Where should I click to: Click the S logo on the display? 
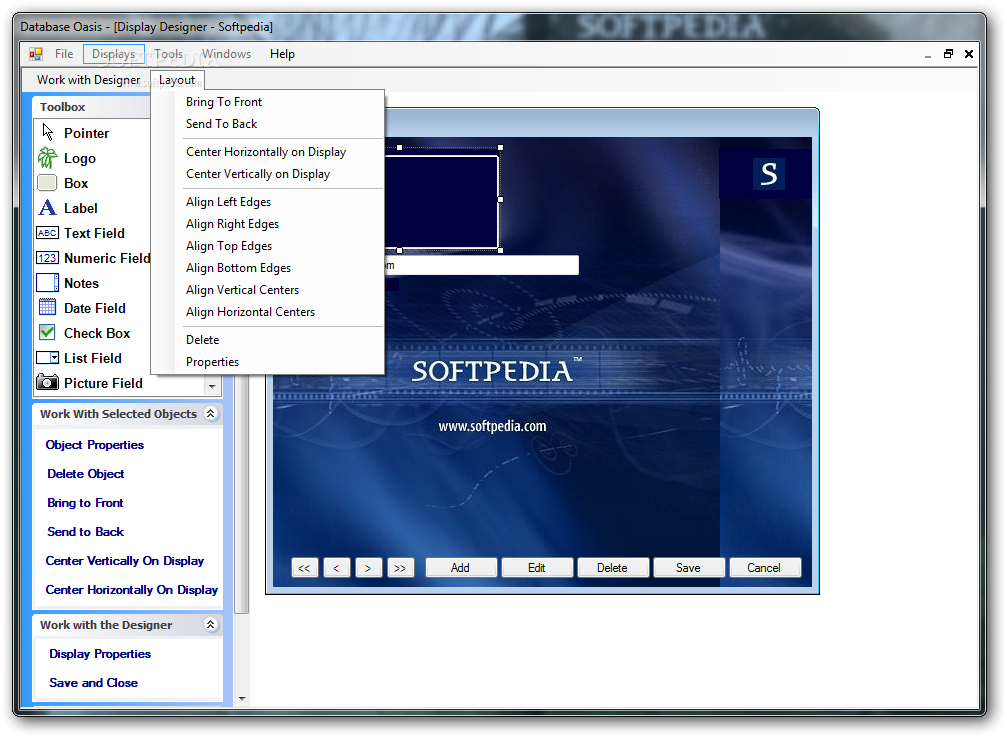click(x=769, y=174)
